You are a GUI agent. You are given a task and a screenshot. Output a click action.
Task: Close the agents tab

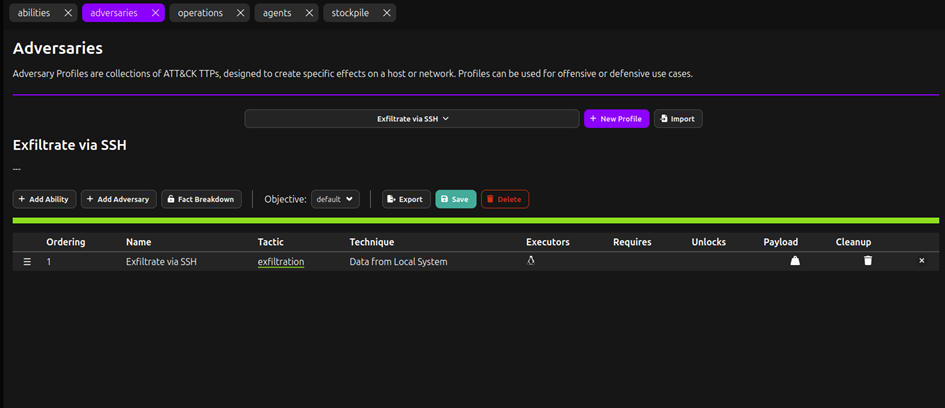(x=308, y=13)
